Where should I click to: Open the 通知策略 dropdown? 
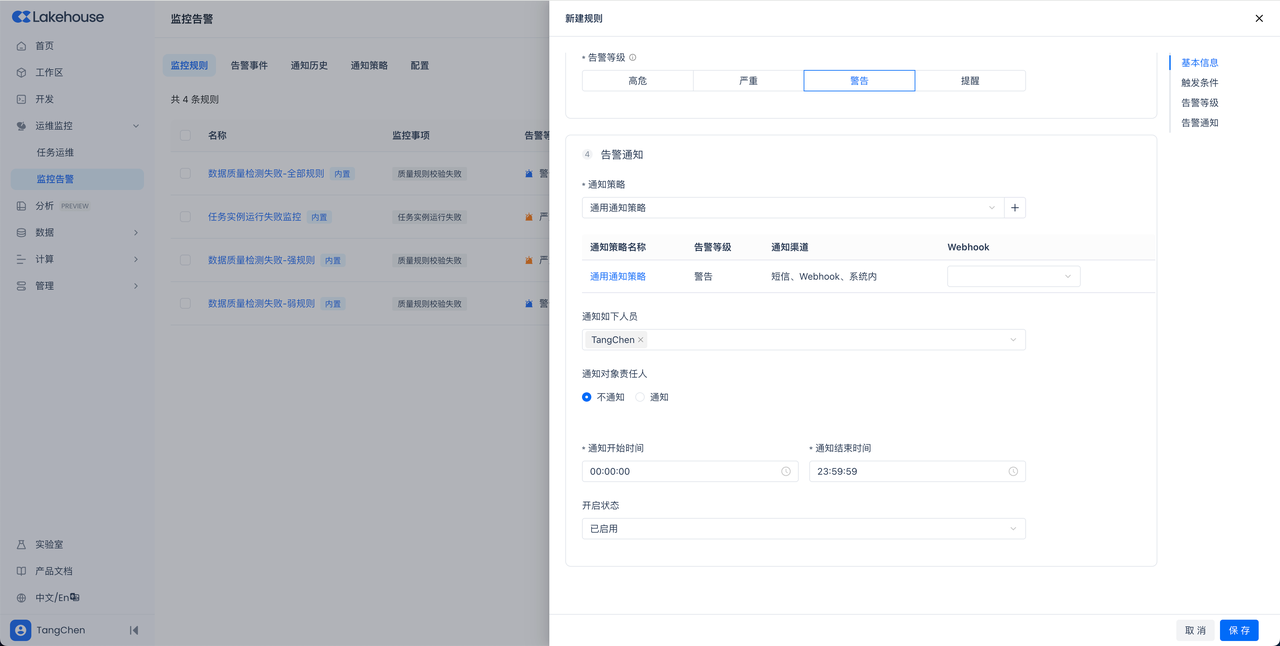(792, 208)
